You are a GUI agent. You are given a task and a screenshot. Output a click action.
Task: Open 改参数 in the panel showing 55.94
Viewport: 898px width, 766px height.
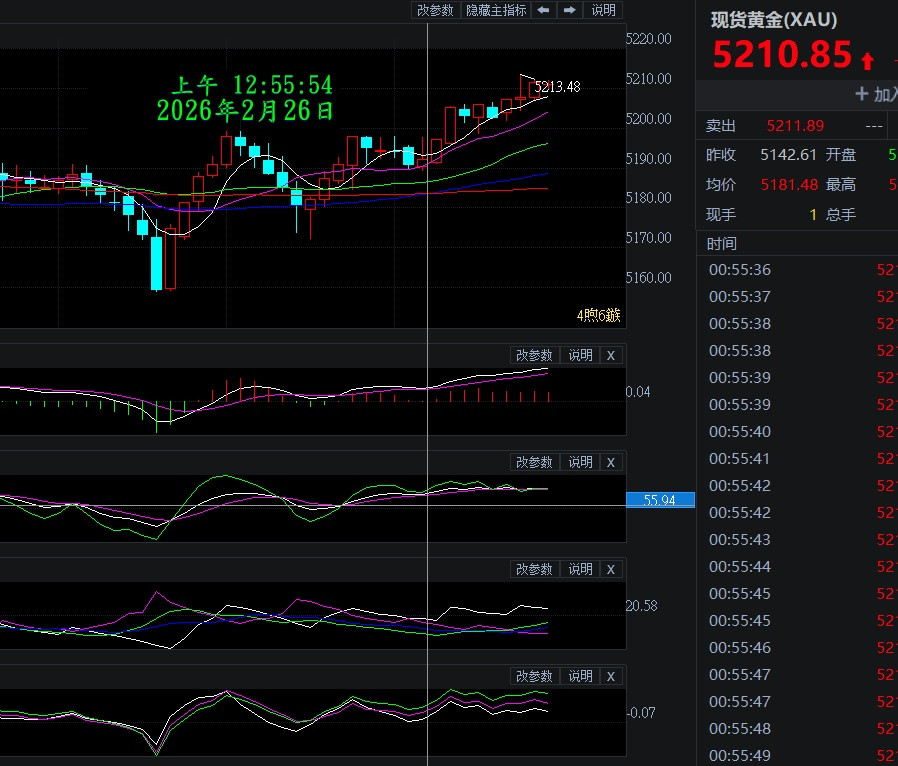(x=534, y=462)
